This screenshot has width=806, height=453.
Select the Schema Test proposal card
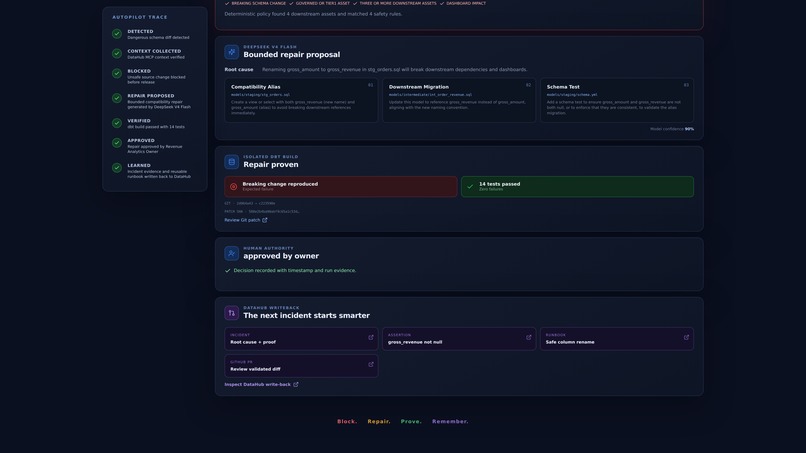(x=617, y=100)
